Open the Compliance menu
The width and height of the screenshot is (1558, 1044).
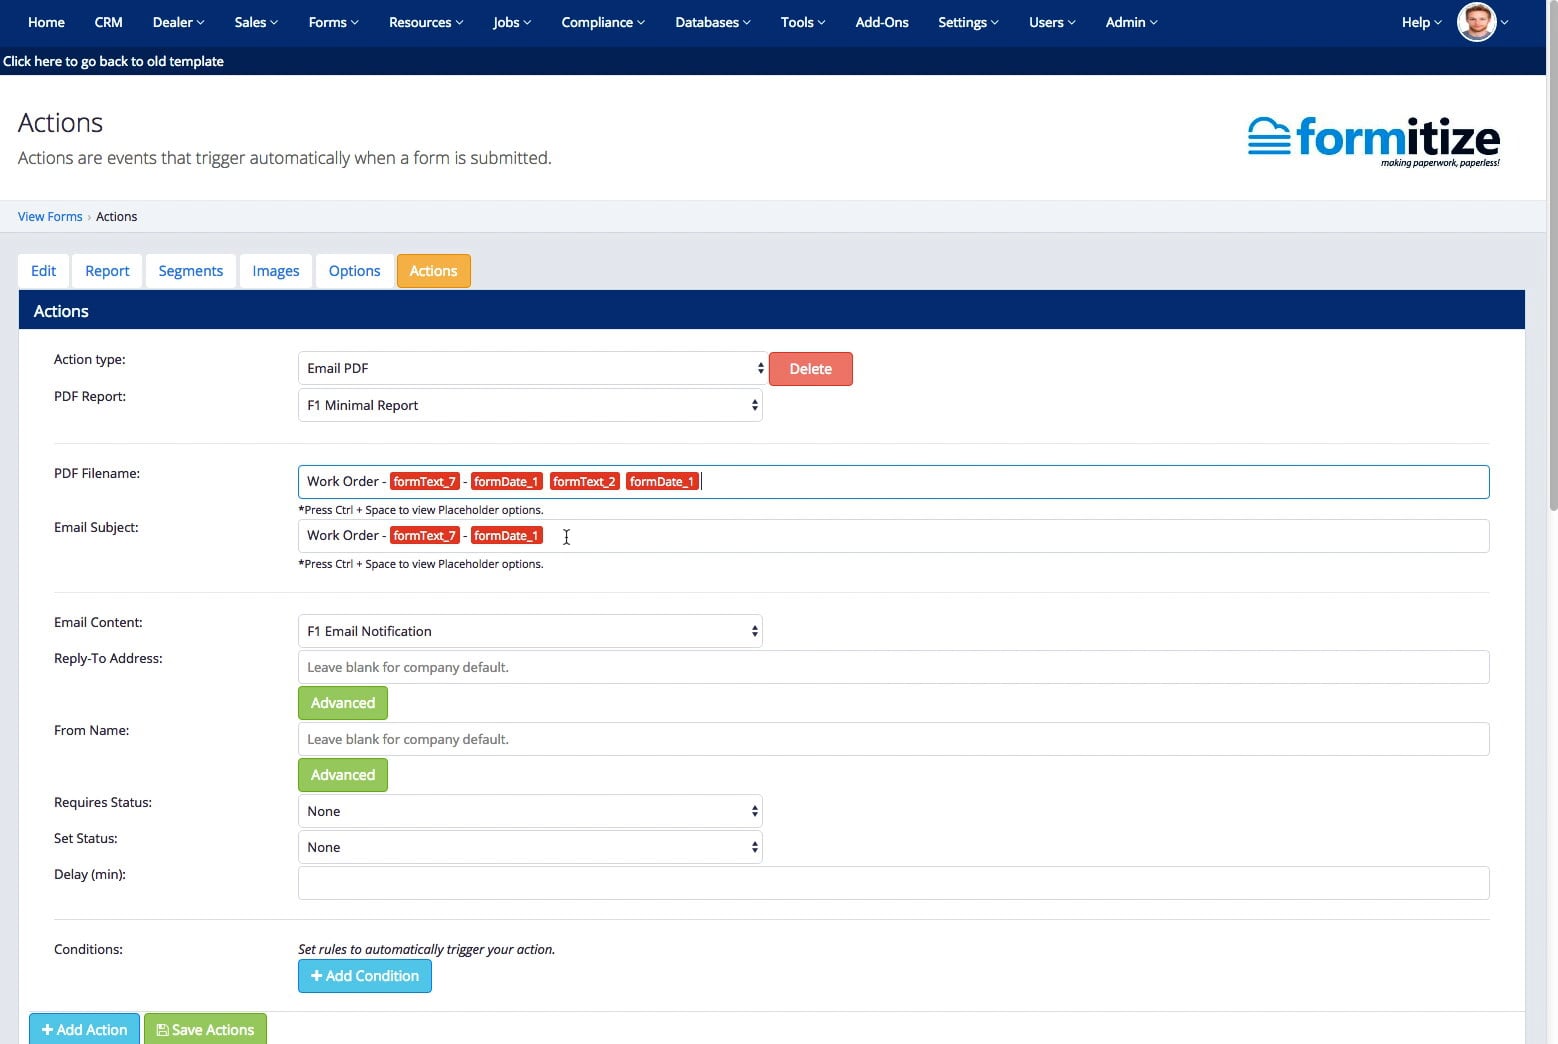pyautogui.click(x=603, y=22)
